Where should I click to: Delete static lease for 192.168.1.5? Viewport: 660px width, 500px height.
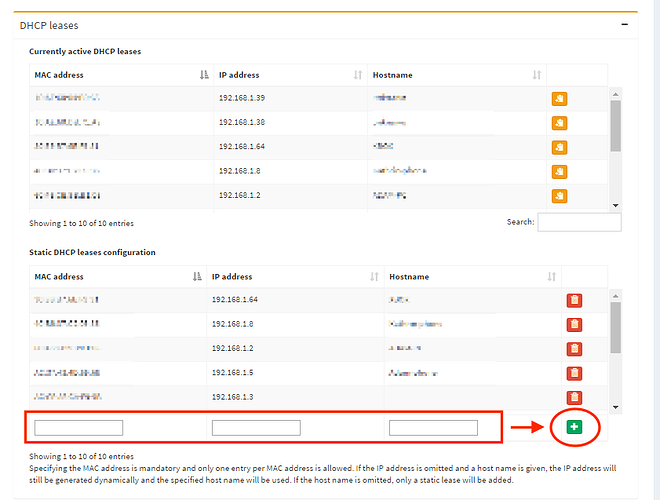(x=574, y=373)
